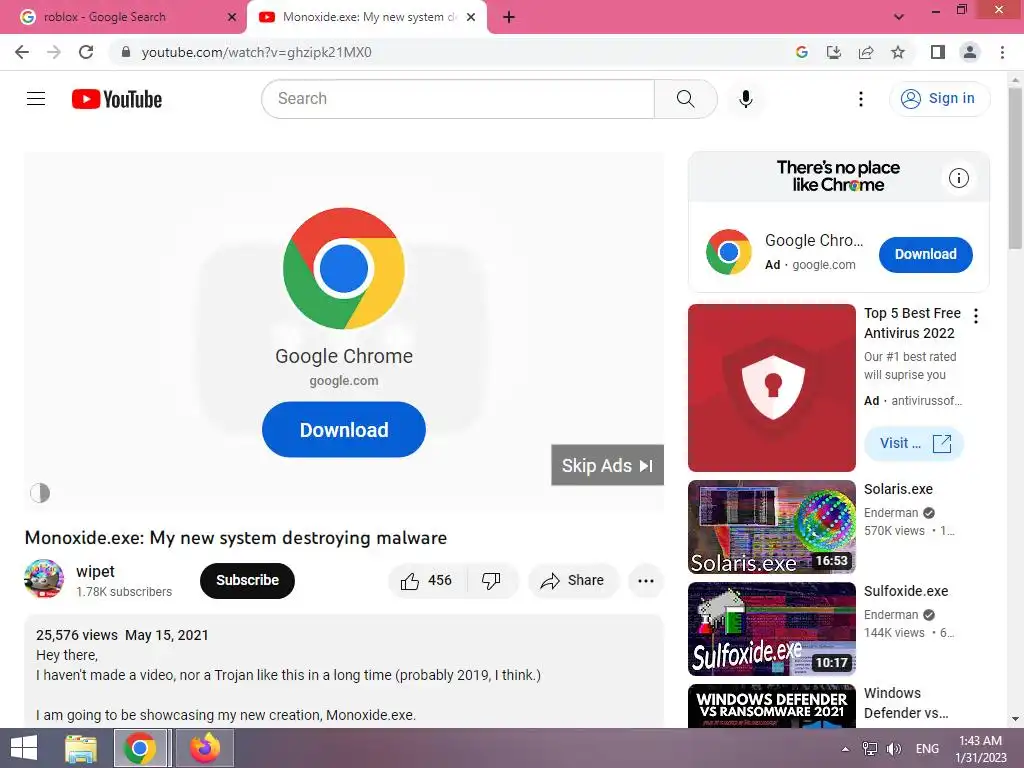Subscribe to wipet channel
Image resolution: width=1024 pixels, height=768 pixels.
pyautogui.click(x=248, y=580)
